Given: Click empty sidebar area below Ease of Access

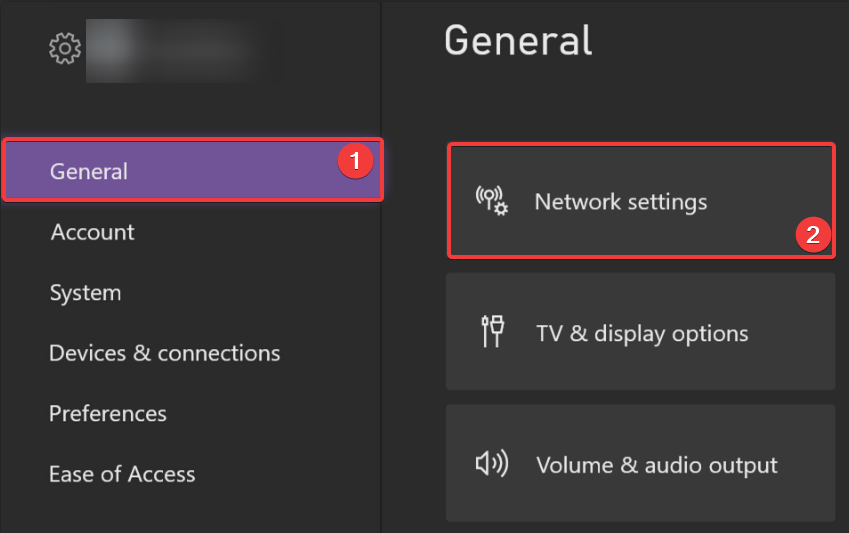Looking at the screenshot, I should tap(190, 513).
